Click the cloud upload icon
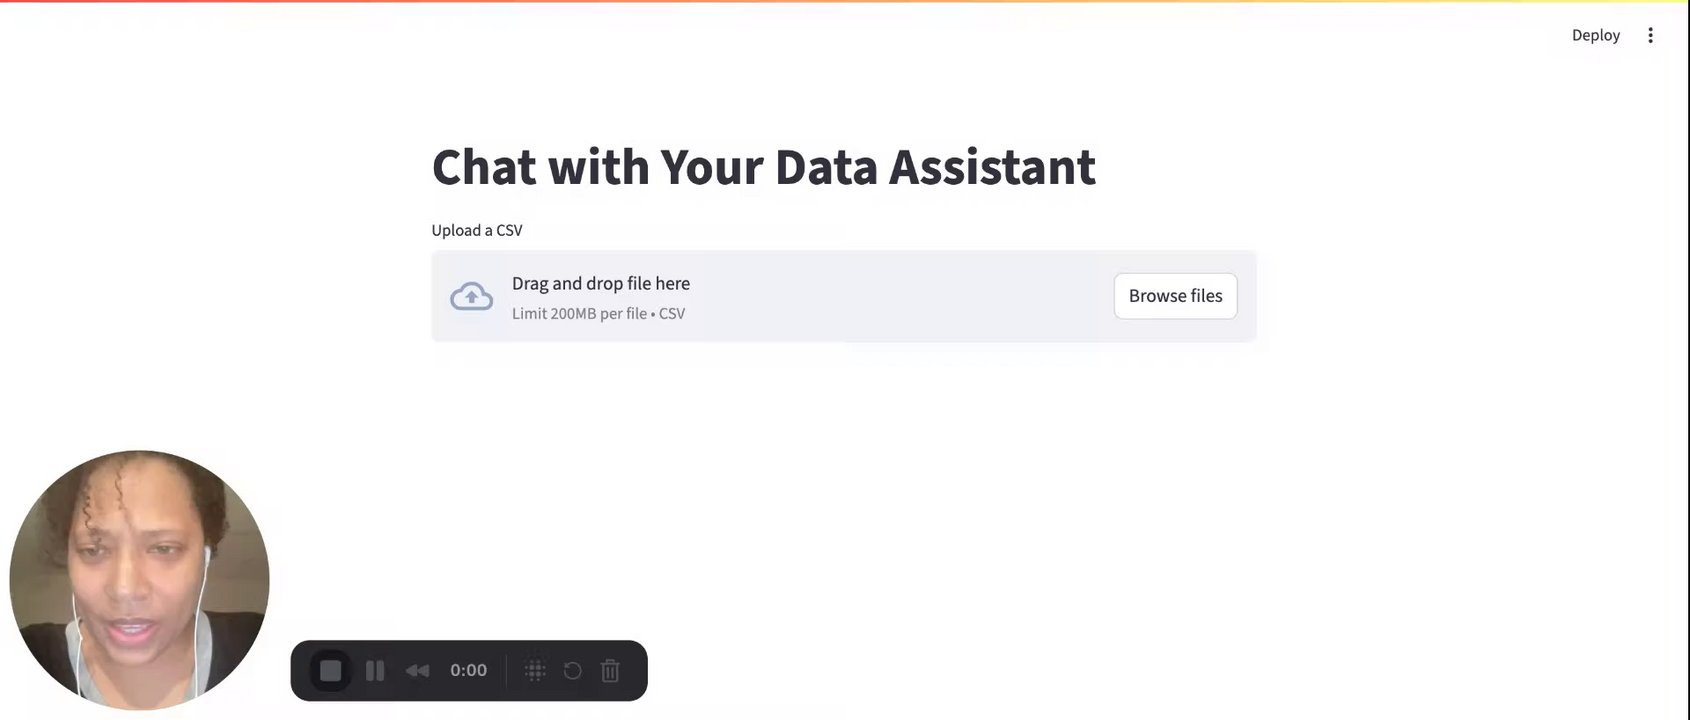The height and width of the screenshot is (720, 1690). tap(471, 296)
